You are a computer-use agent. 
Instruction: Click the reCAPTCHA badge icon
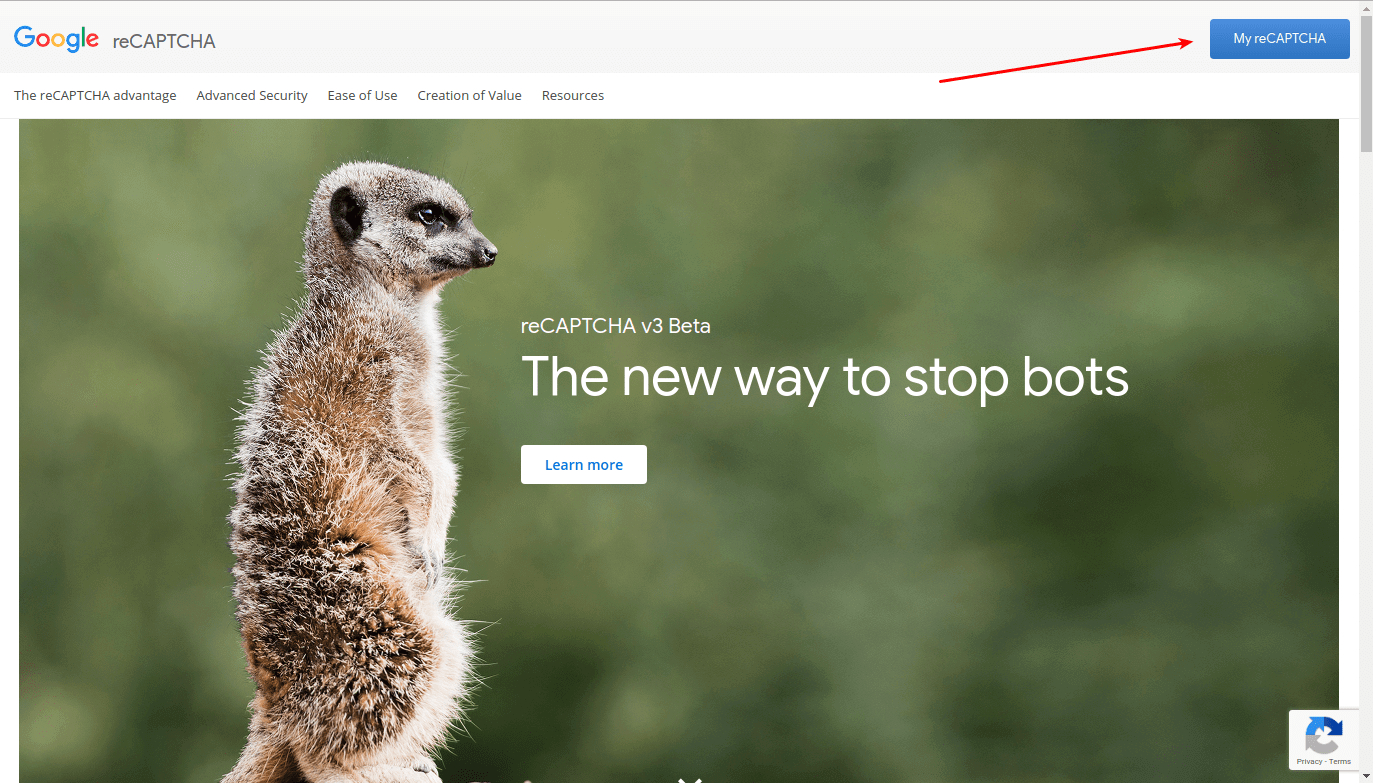click(x=1323, y=735)
